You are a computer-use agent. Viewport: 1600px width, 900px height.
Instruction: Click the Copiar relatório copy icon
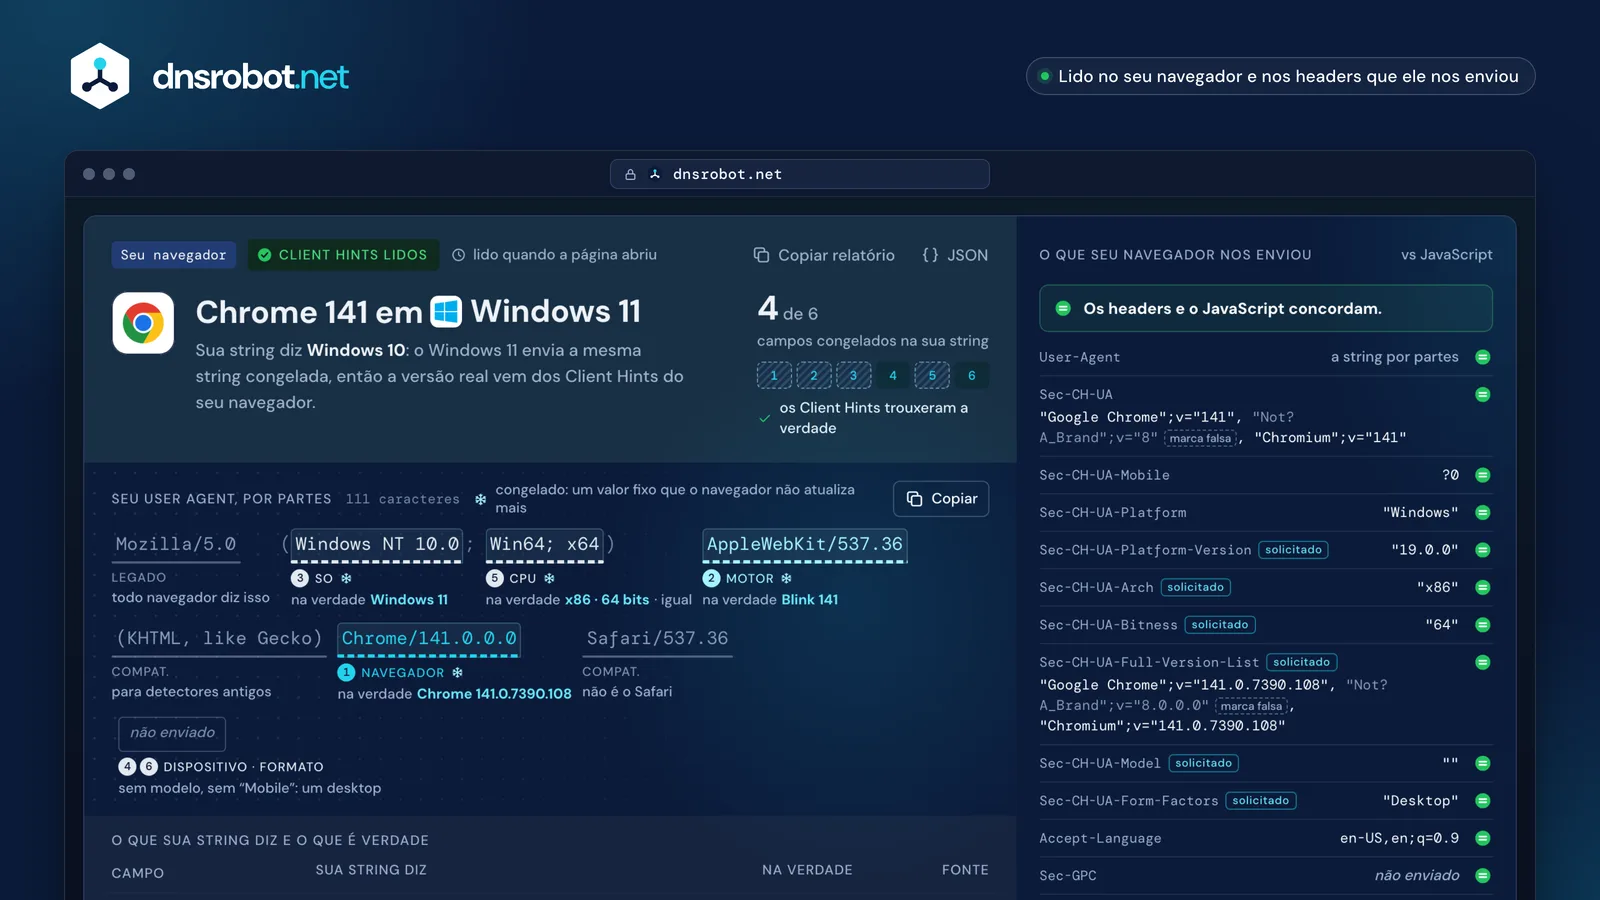[x=761, y=255]
